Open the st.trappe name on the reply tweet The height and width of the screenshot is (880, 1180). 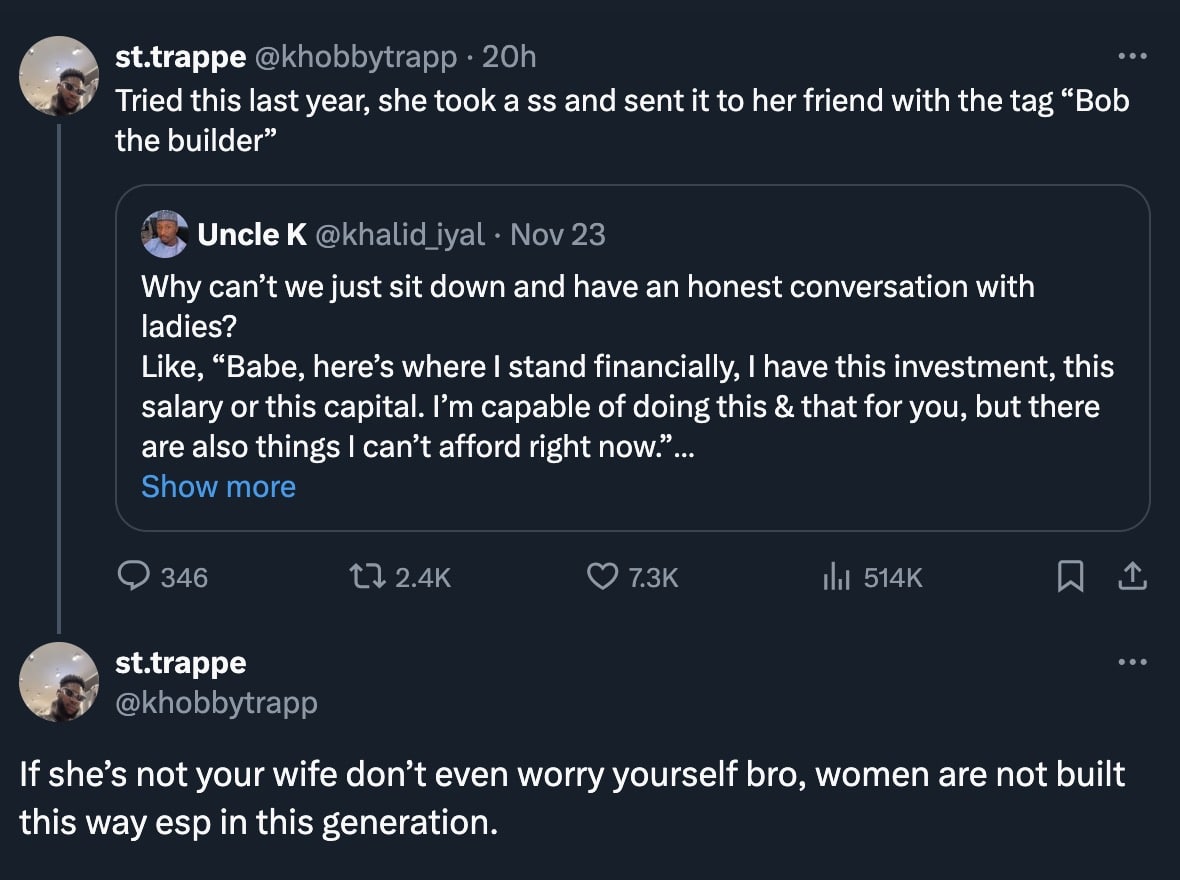(x=181, y=662)
